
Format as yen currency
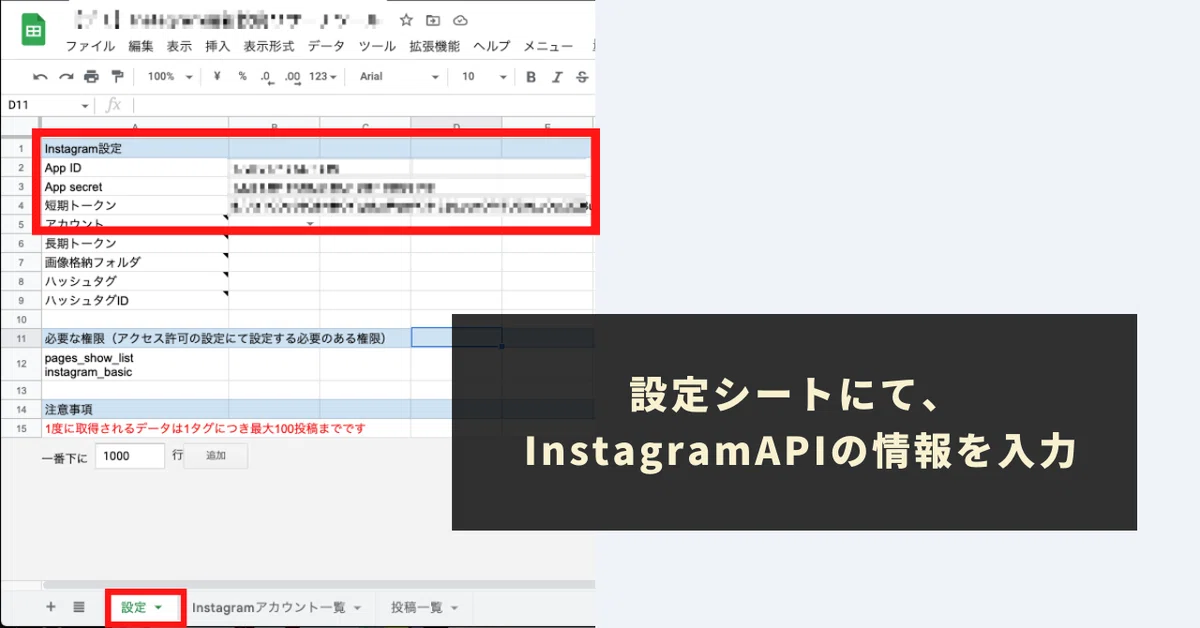[x=217, y=77]
